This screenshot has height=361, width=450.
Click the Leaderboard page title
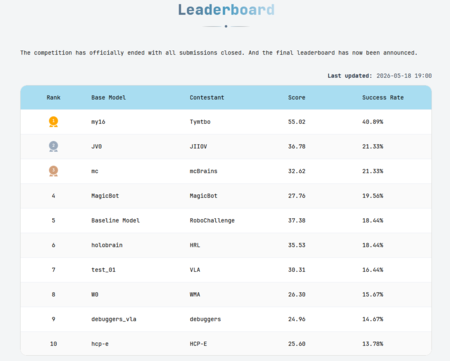tap(226, 10)
